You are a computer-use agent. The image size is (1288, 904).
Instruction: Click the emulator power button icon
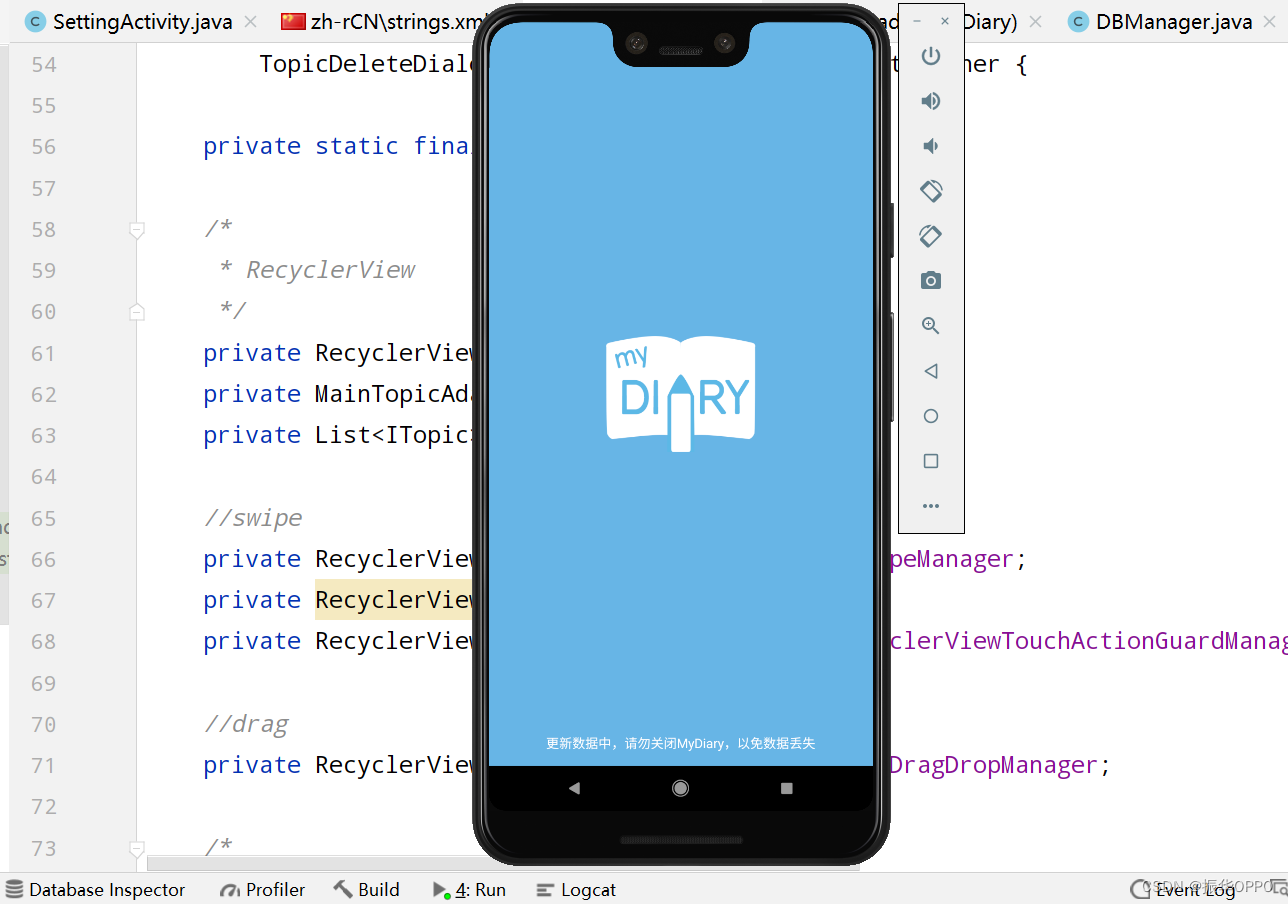pyautogui.click(x=931, y=56)
